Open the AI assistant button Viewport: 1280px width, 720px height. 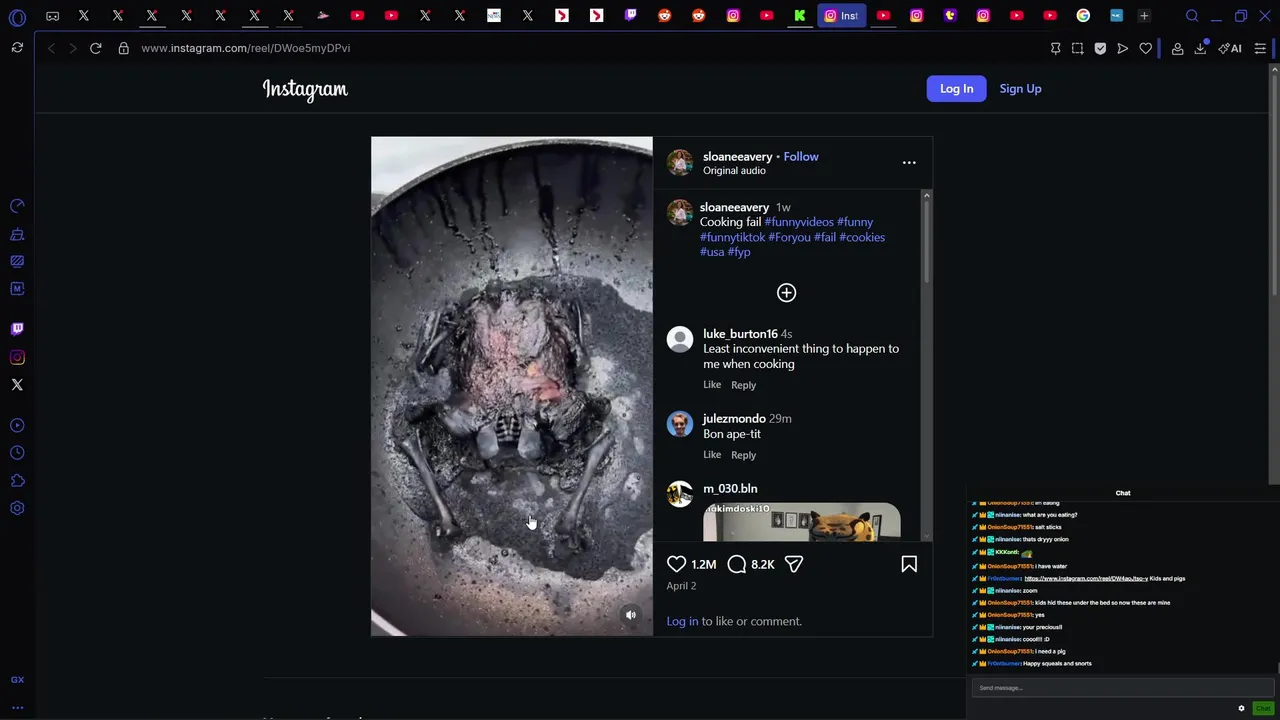[1230, 48]
